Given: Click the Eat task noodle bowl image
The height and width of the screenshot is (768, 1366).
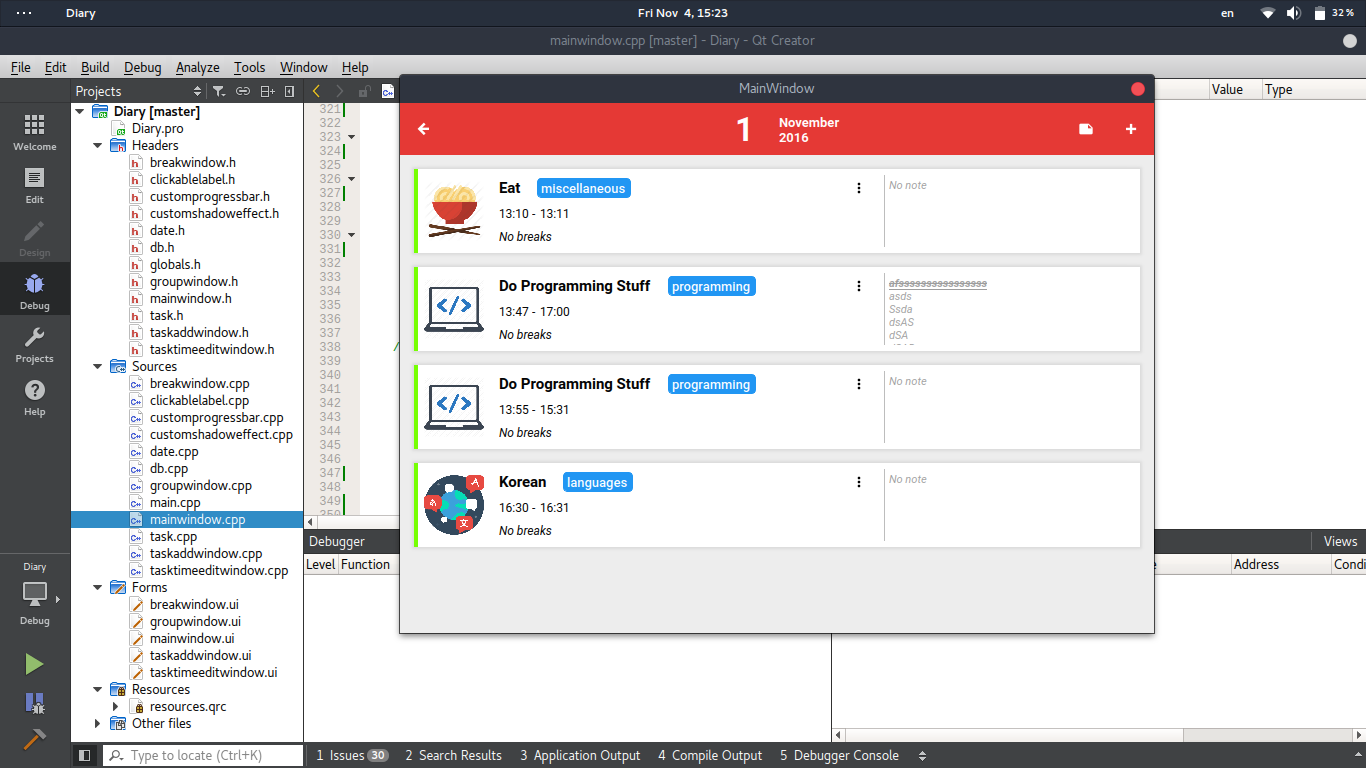Looking at the screenshot, I should (x=454, y=211).
